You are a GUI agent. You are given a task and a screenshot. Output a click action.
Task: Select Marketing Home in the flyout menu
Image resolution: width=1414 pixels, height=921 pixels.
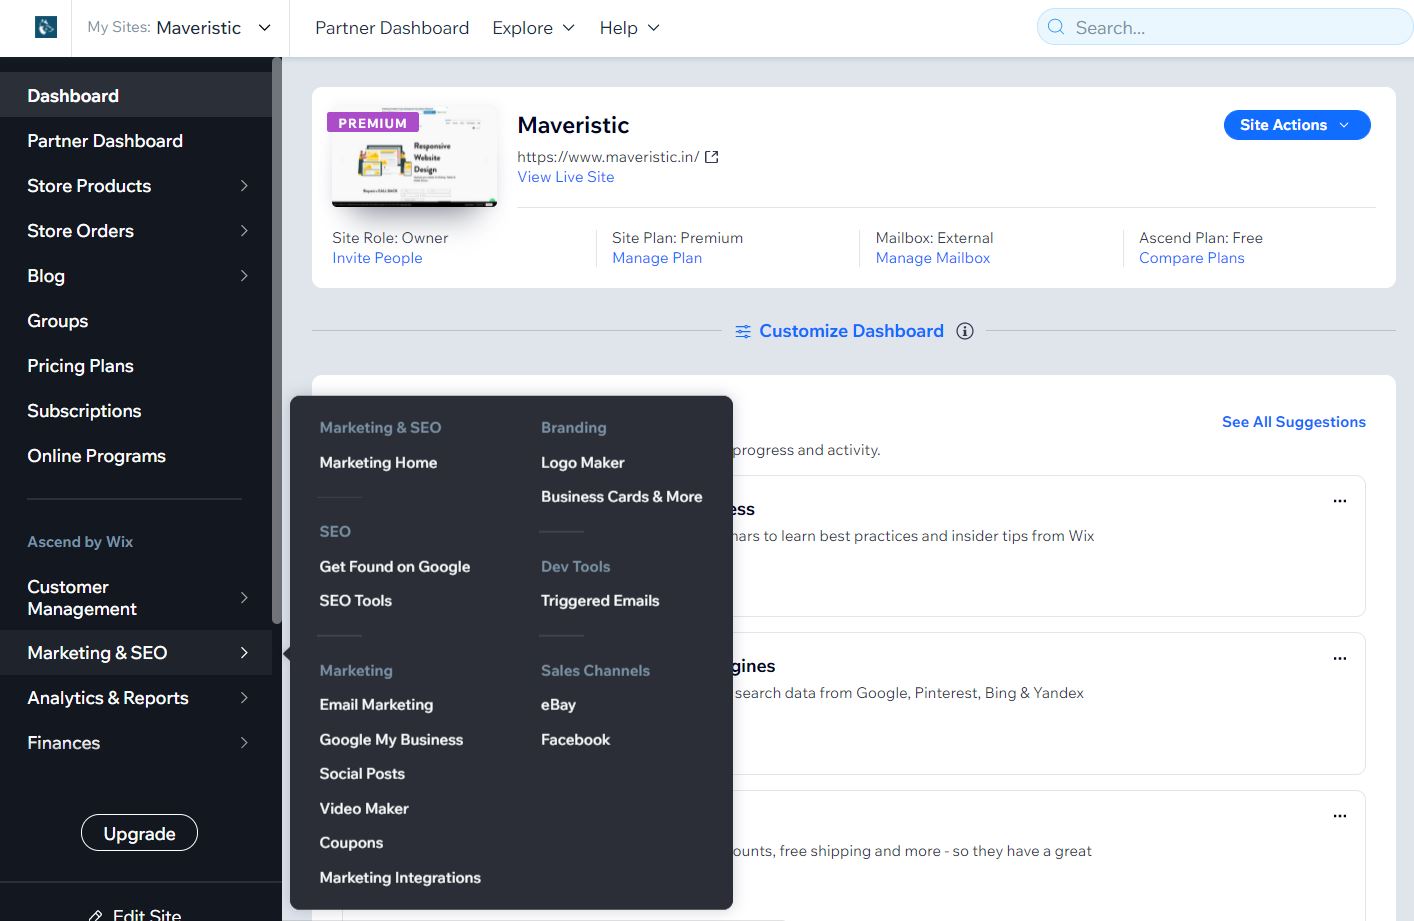(x=378, y=463)
